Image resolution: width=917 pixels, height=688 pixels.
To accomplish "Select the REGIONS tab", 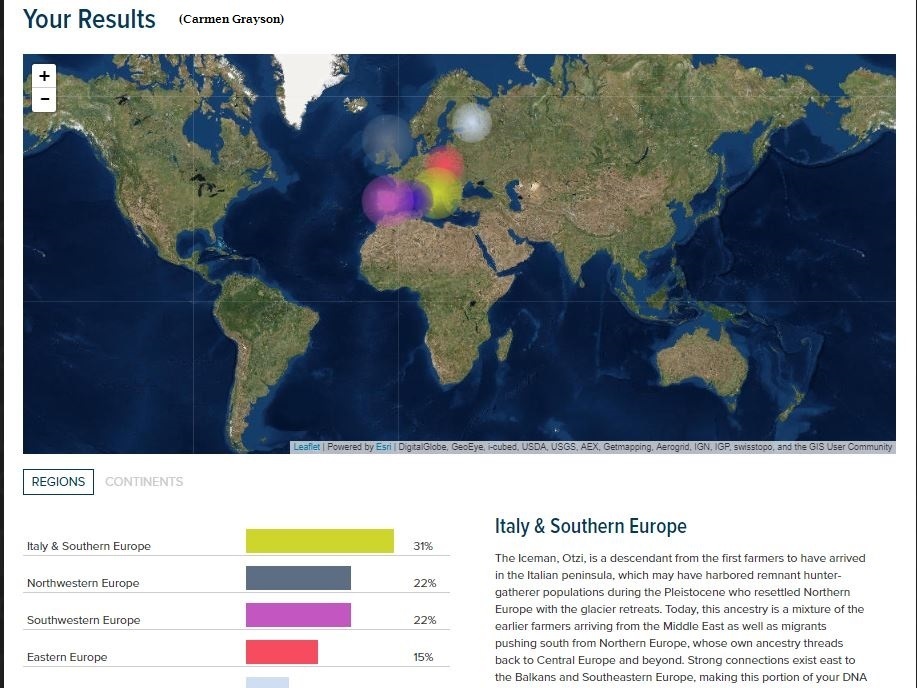I will click(x=58, y=481).
